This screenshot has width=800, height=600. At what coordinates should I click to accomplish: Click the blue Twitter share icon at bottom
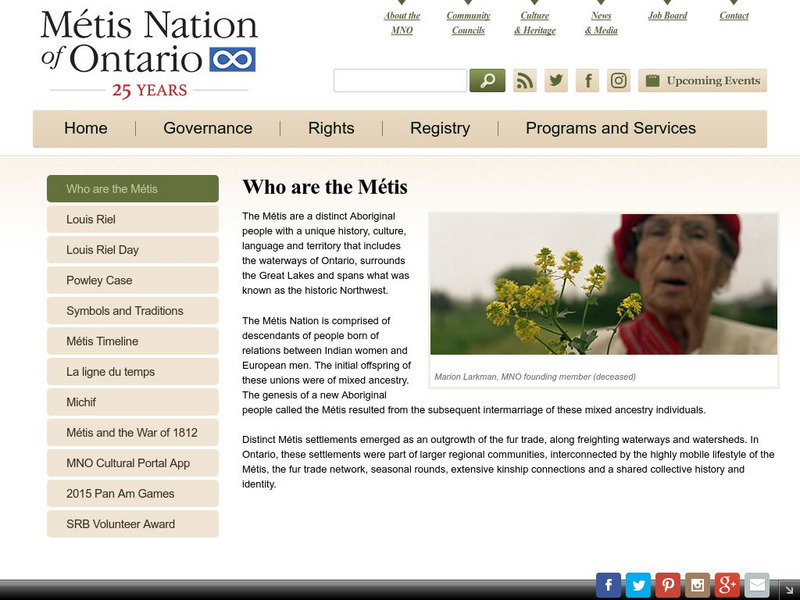click(x=637, y=584)
